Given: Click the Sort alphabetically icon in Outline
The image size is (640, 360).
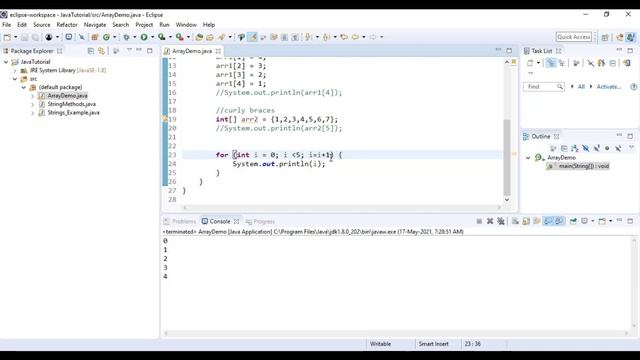Looking at the screenshot, I should (x=575, y=148).
